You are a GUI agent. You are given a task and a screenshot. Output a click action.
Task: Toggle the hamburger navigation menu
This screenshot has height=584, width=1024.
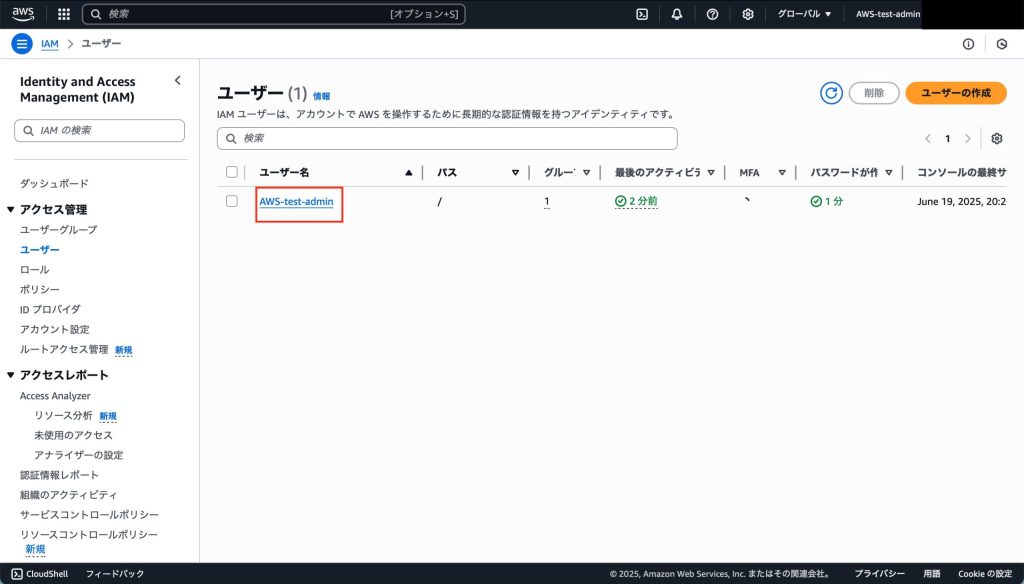[x=22, y=44]
